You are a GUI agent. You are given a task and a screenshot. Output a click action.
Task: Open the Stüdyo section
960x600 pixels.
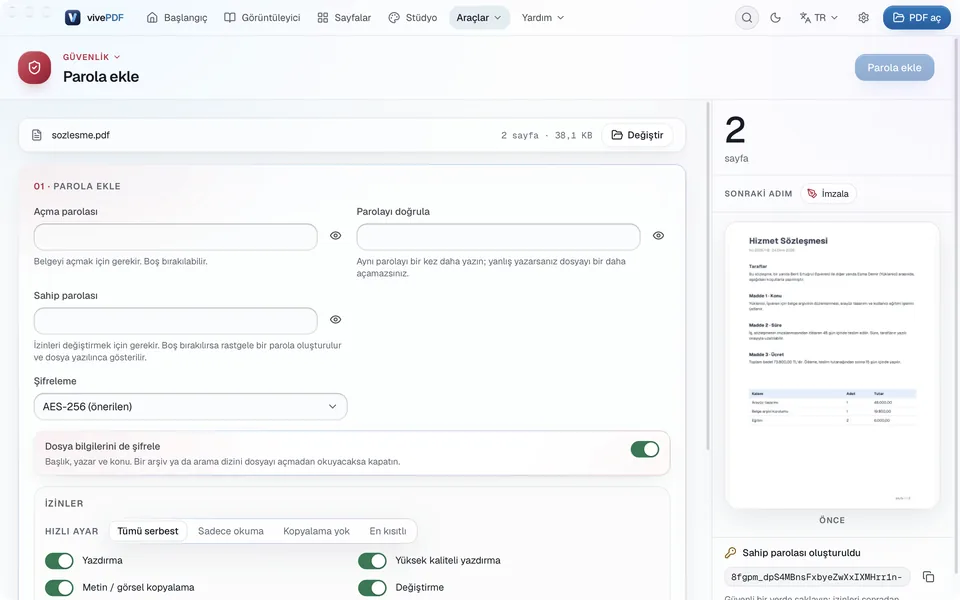coord(413,18)
